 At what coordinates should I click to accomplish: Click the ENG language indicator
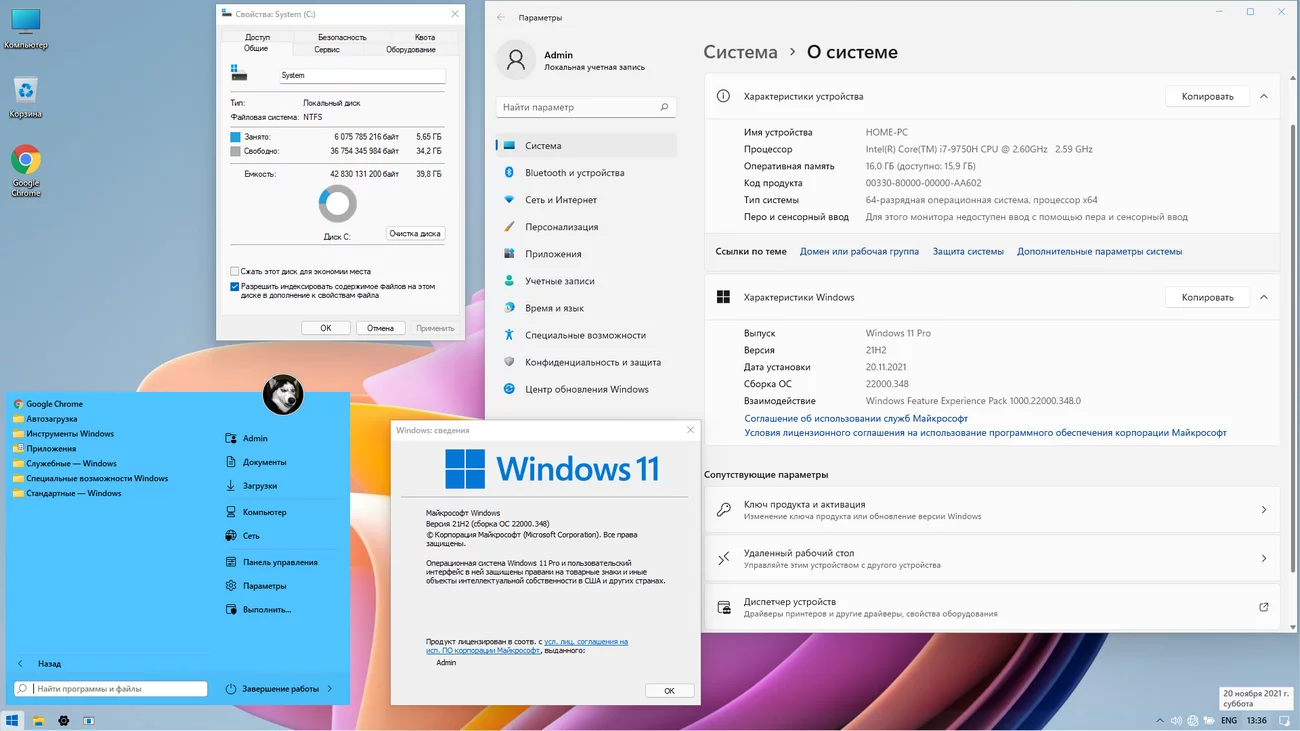pyautogui.click(x=1229, y=720)
